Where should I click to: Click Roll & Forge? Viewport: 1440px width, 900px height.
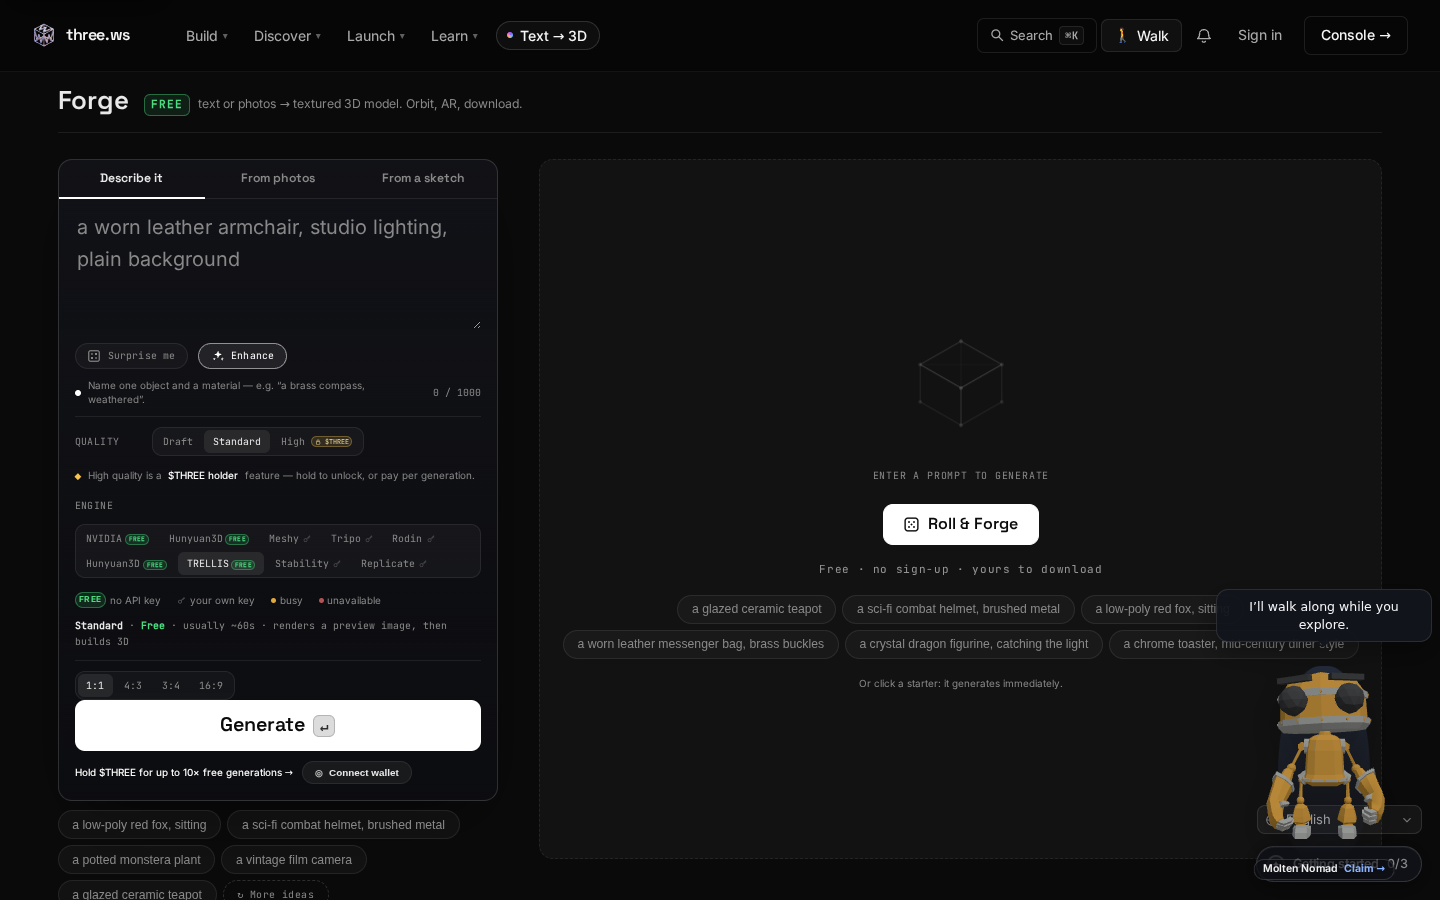961,524
